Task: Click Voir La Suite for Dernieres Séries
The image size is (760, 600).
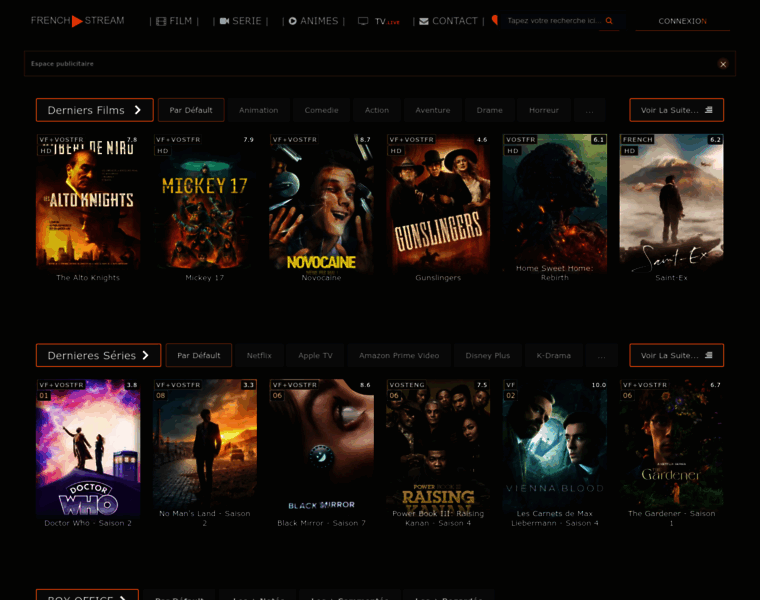Action: (x=677, y=355)
